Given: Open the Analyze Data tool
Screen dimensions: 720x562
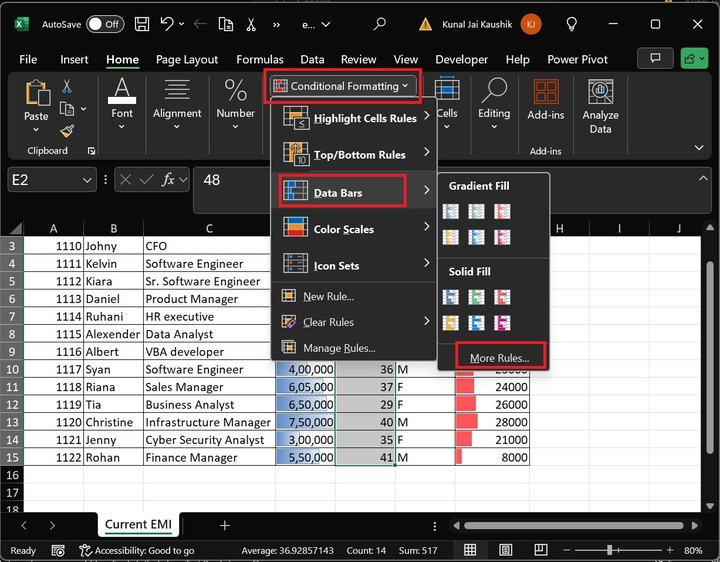Looking at the screenshot, I should pyautogui.click(x=600, y=107).
